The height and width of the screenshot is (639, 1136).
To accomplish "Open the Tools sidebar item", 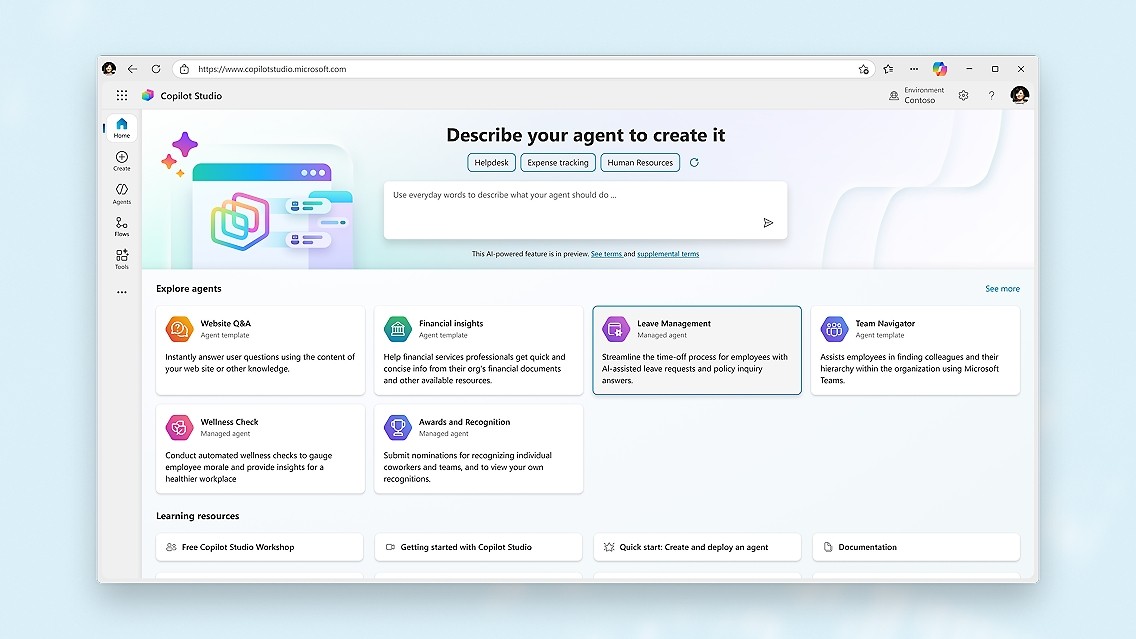I will tap(122, 259).
